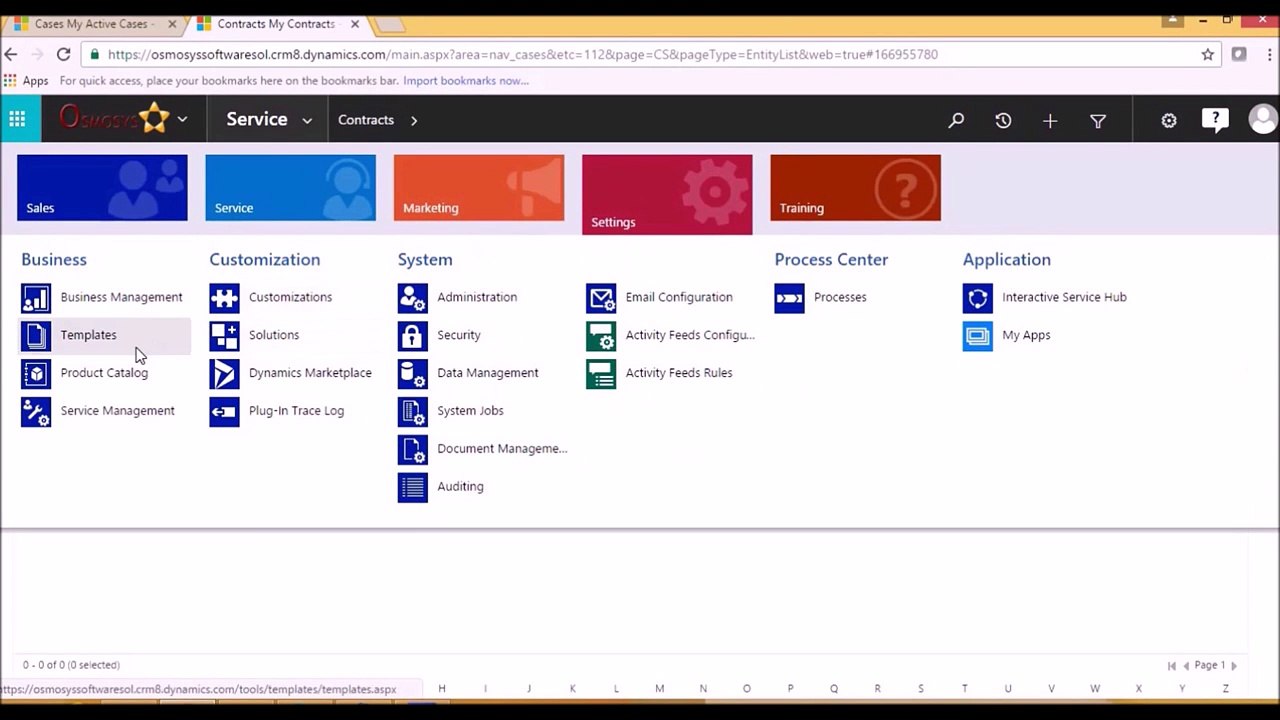Click the quick create plus icon

coord(1050,120)
